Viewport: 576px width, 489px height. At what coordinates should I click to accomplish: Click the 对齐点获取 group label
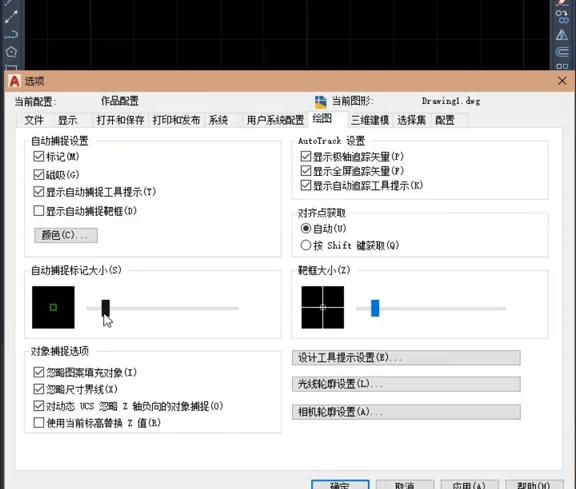point(322,213)
